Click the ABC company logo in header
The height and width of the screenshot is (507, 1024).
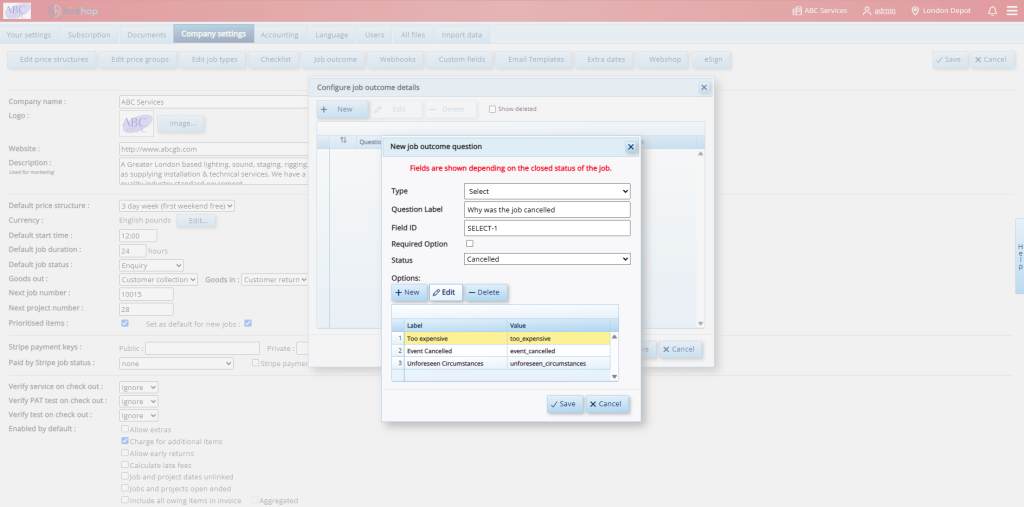tap(18, 10)
